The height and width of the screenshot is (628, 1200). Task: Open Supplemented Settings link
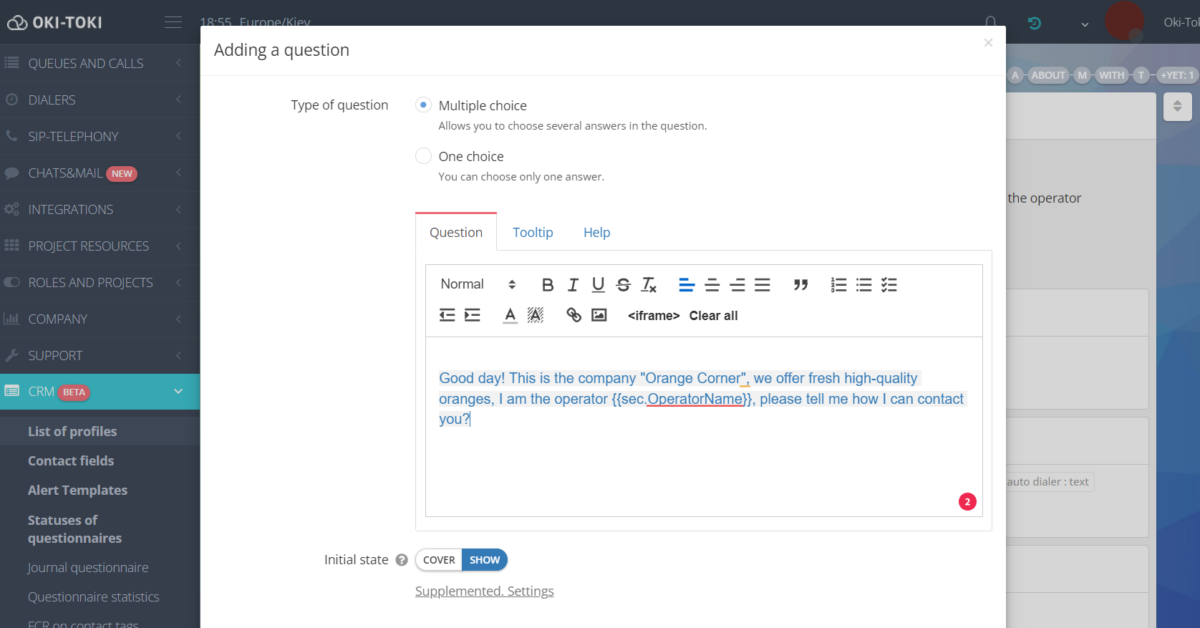pyautogui.click(x=484, y=591)
